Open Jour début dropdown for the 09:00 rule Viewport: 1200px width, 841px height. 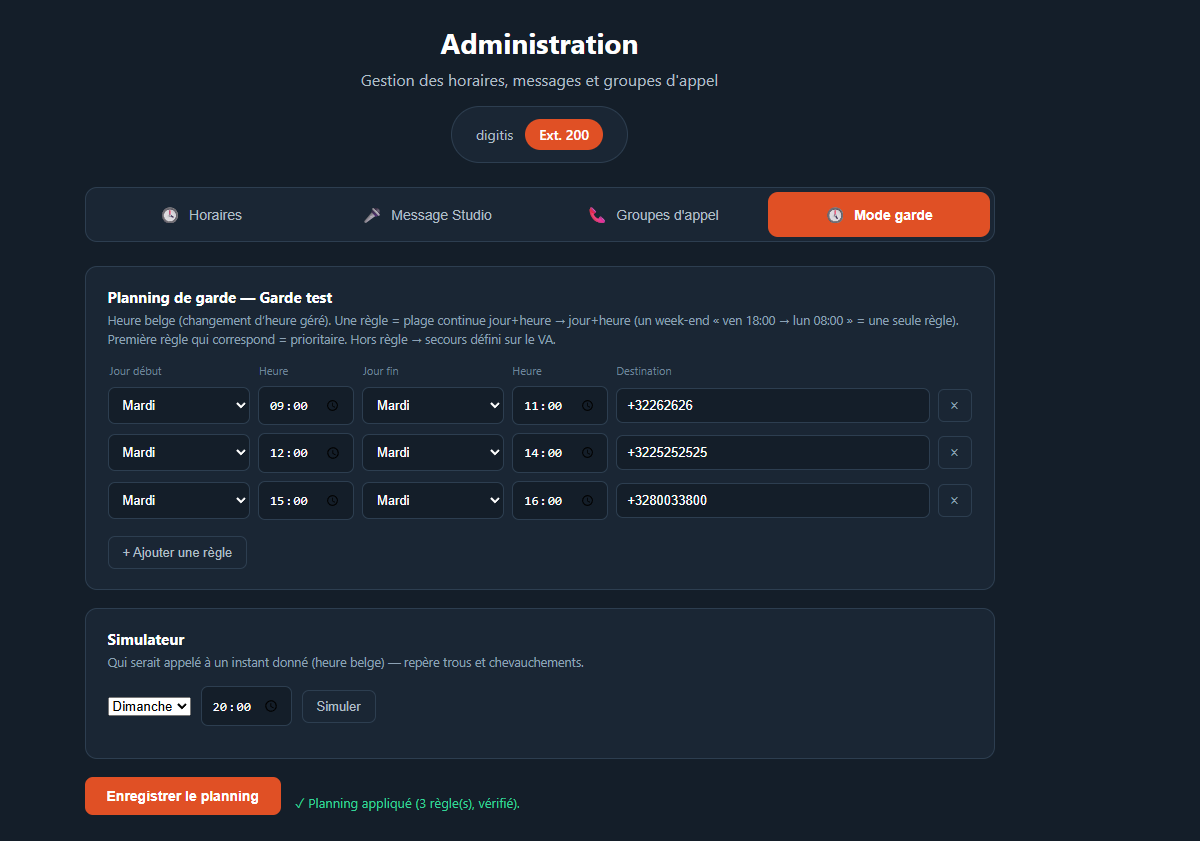tap(179, 406)
